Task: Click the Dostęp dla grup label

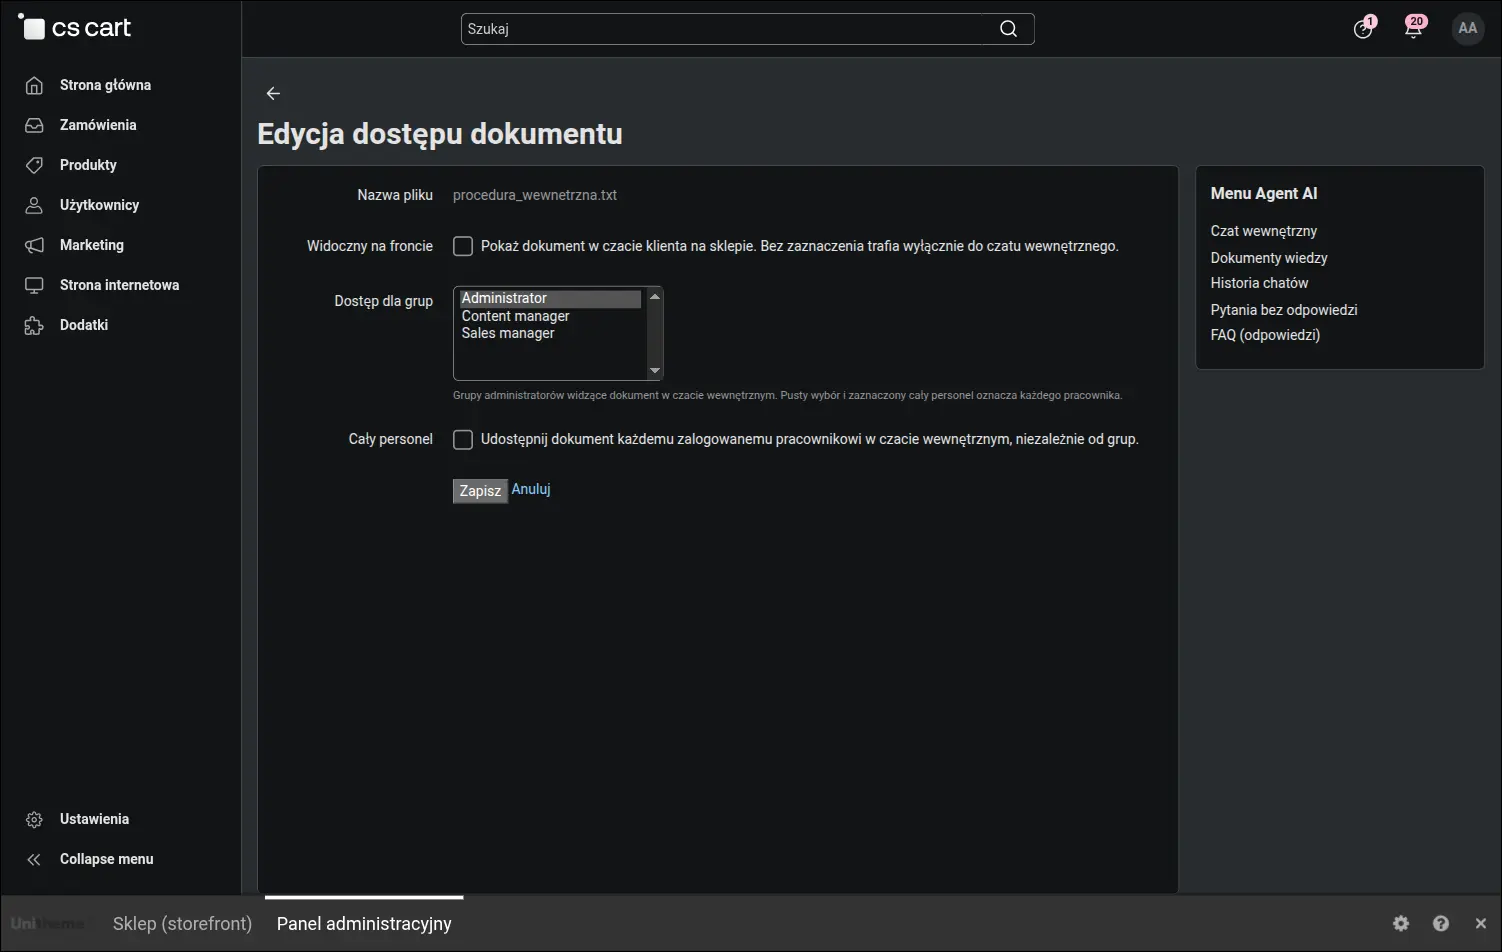Action: pyautogui.click(x=384, y=301)
